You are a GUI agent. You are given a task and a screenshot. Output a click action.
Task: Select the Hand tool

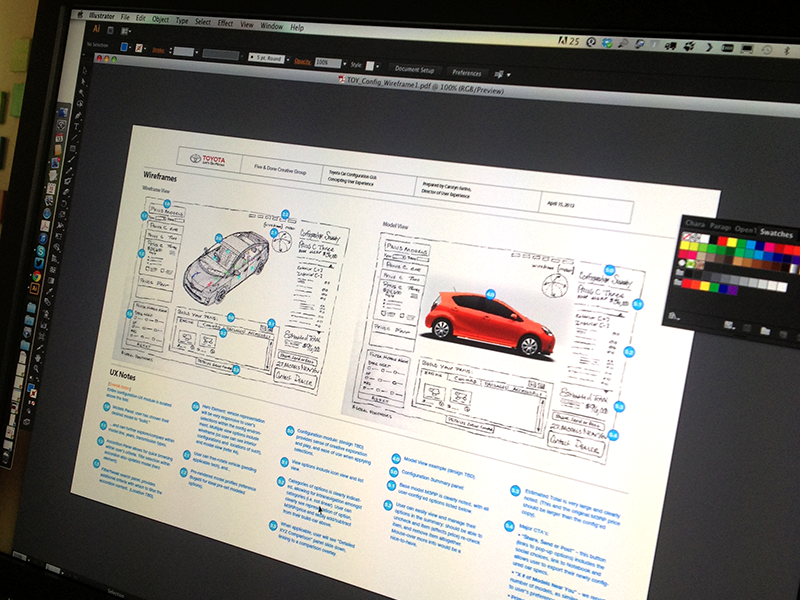(38, 358)
